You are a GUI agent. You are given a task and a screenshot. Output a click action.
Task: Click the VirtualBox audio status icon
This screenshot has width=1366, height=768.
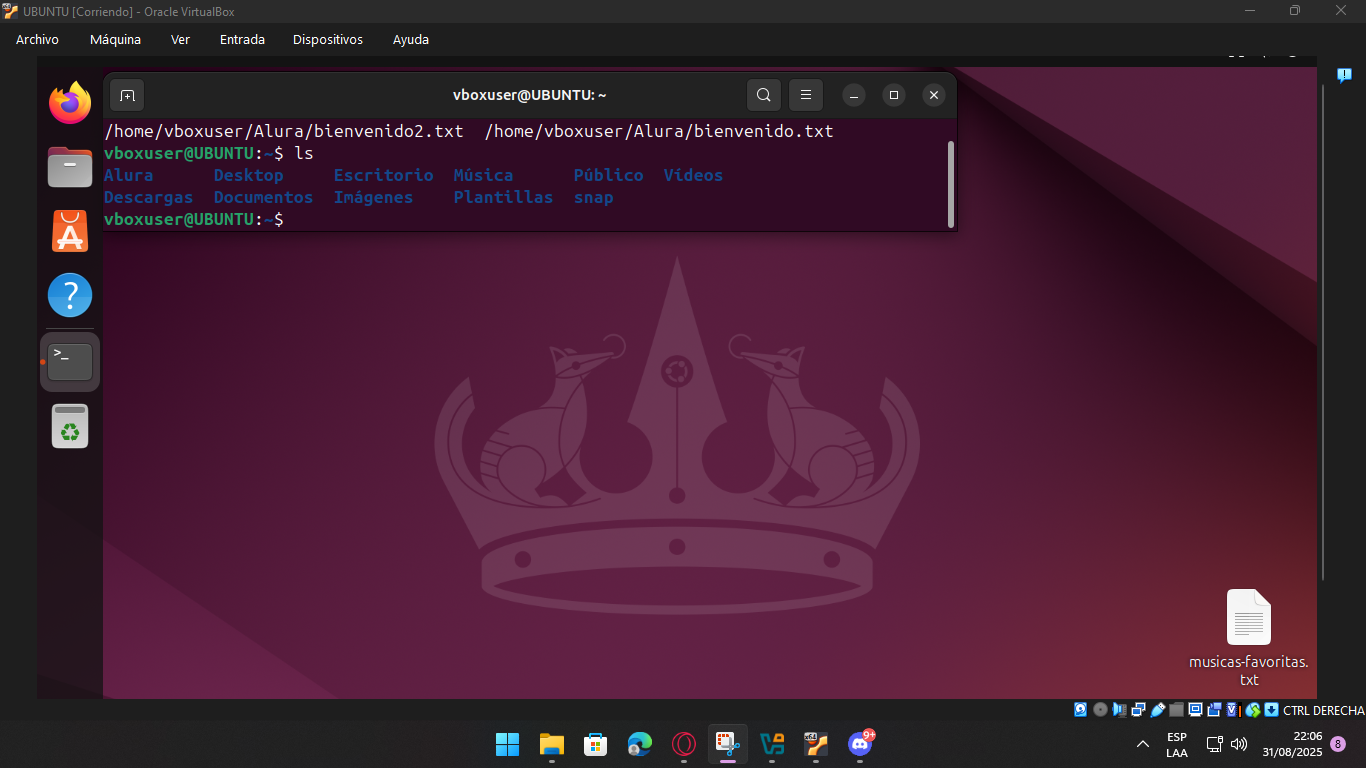pyautogui.click(x=1119, y=710)
